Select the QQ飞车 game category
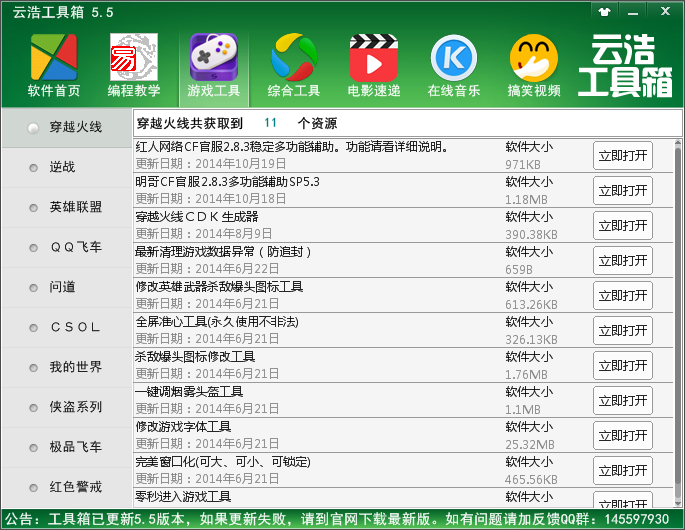The height and width of the screenshot is (530, 685). click(67, 248)
